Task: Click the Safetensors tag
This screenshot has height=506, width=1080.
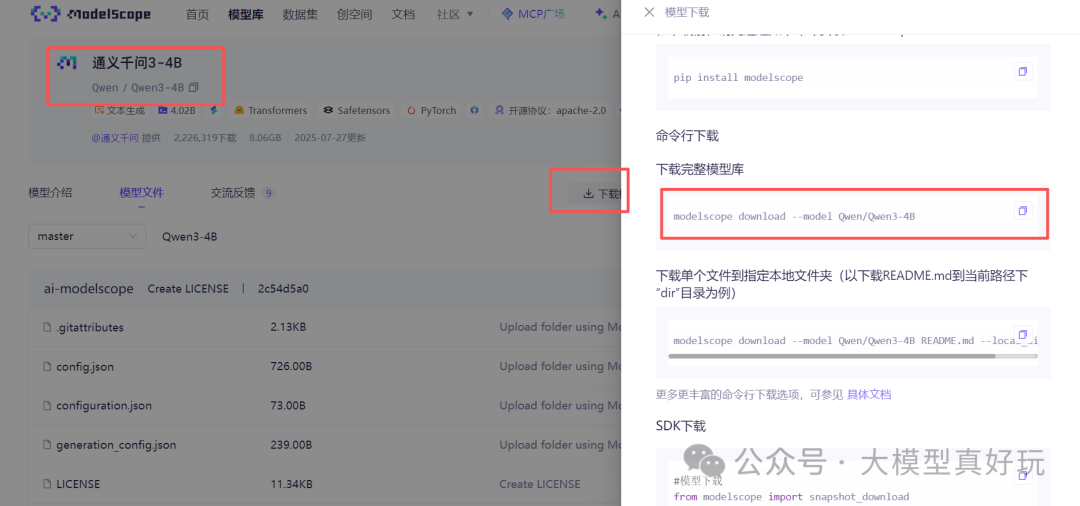Action: pos(357,110)
